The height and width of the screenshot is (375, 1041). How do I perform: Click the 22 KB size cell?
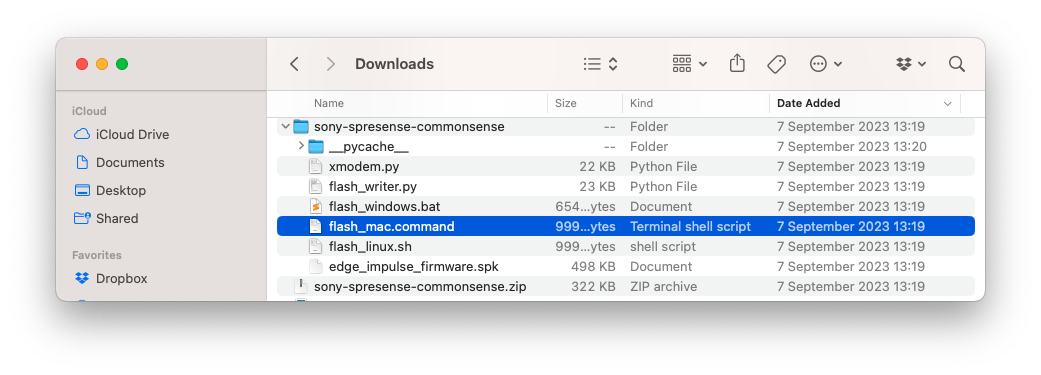click(x=598, y=167)
